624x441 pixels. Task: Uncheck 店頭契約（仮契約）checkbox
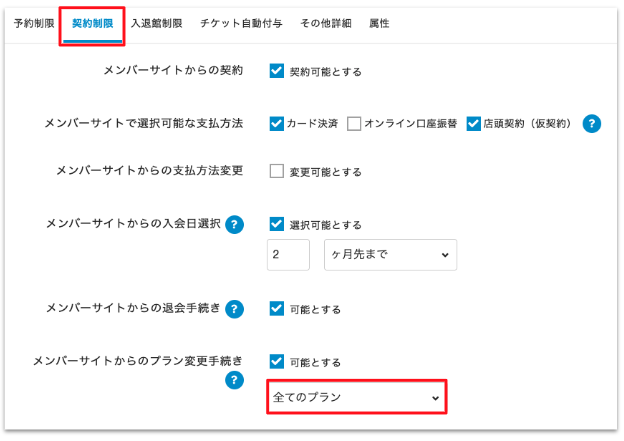(x=474, y=124)
